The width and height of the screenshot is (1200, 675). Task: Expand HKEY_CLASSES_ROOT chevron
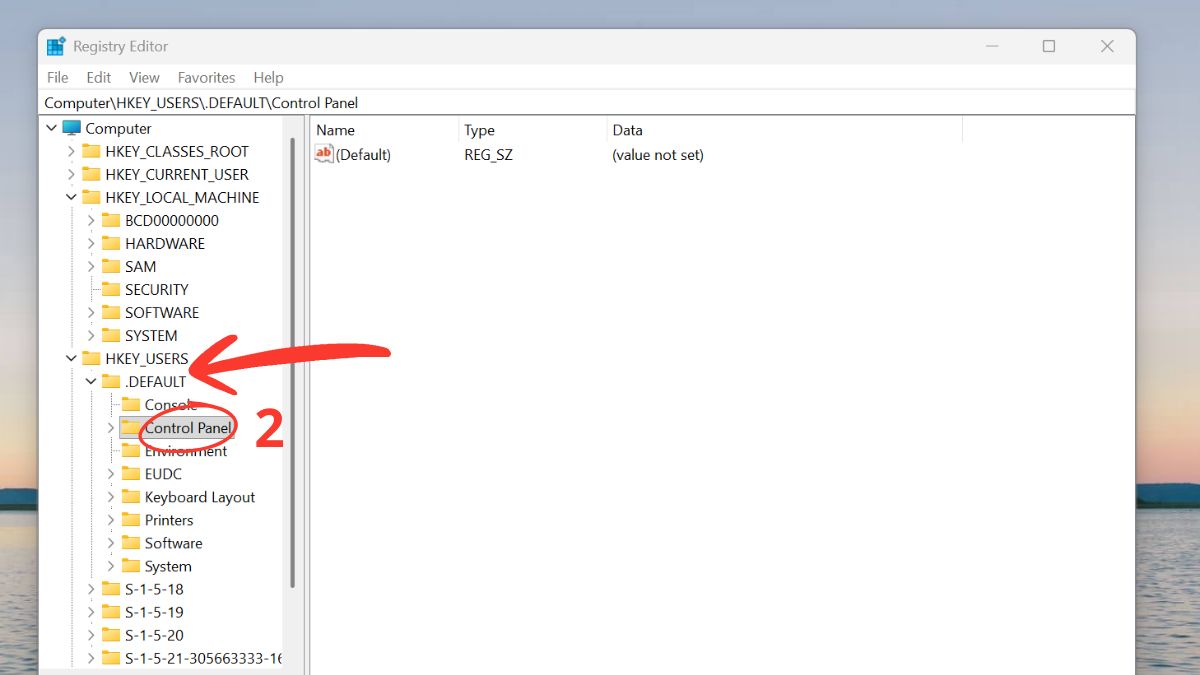pyautogui.click(x=71, y=151)
